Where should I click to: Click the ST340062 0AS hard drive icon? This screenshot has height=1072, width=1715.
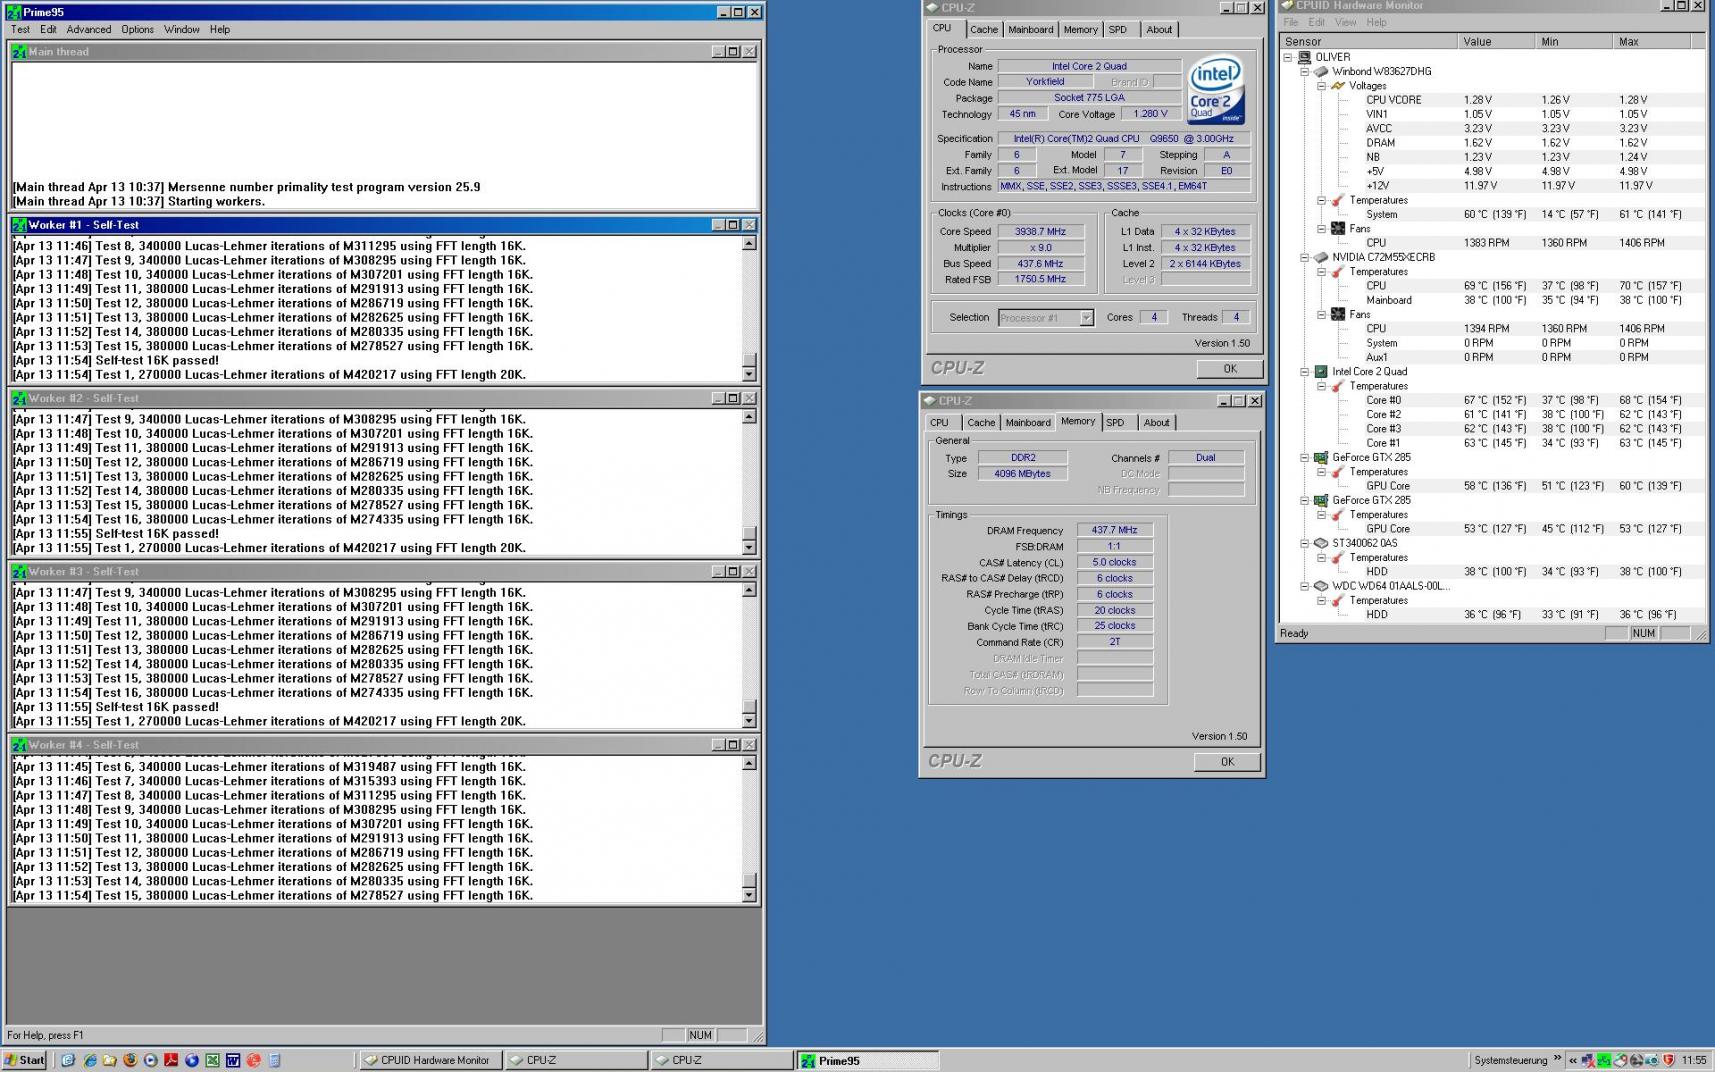pos(1321,543)
